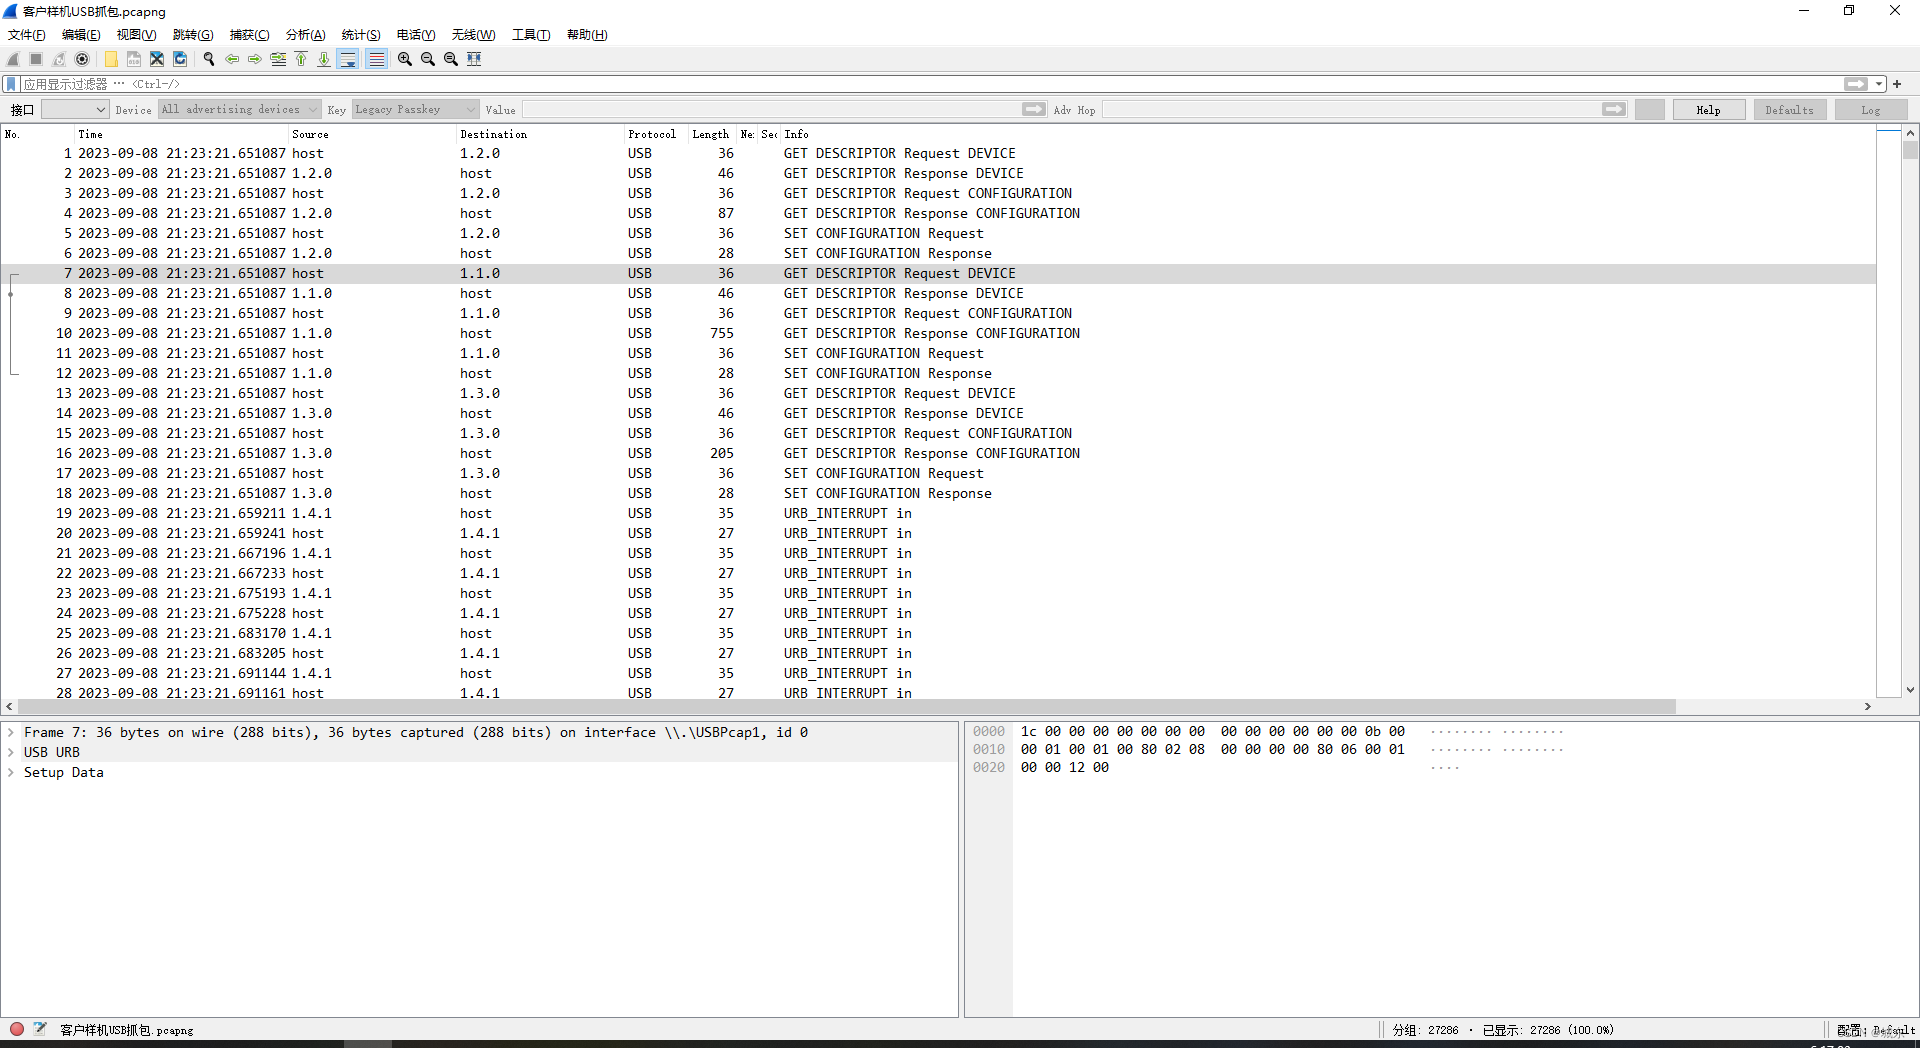The width and height of the screenshot is (1920, 1048).
Task: Open the Legacy Passkey key dropdown
Action: 415,110
